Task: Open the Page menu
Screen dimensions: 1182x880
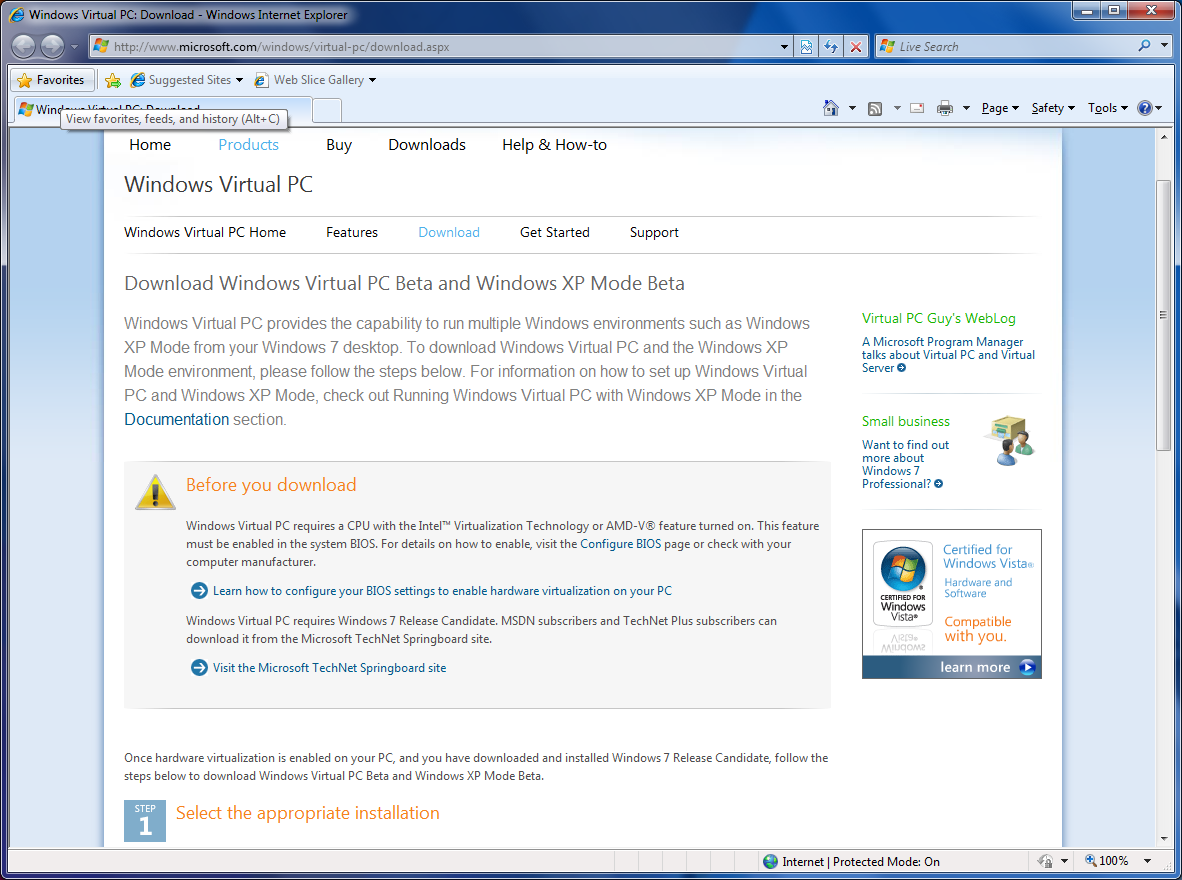Action: click(1000, 109)
